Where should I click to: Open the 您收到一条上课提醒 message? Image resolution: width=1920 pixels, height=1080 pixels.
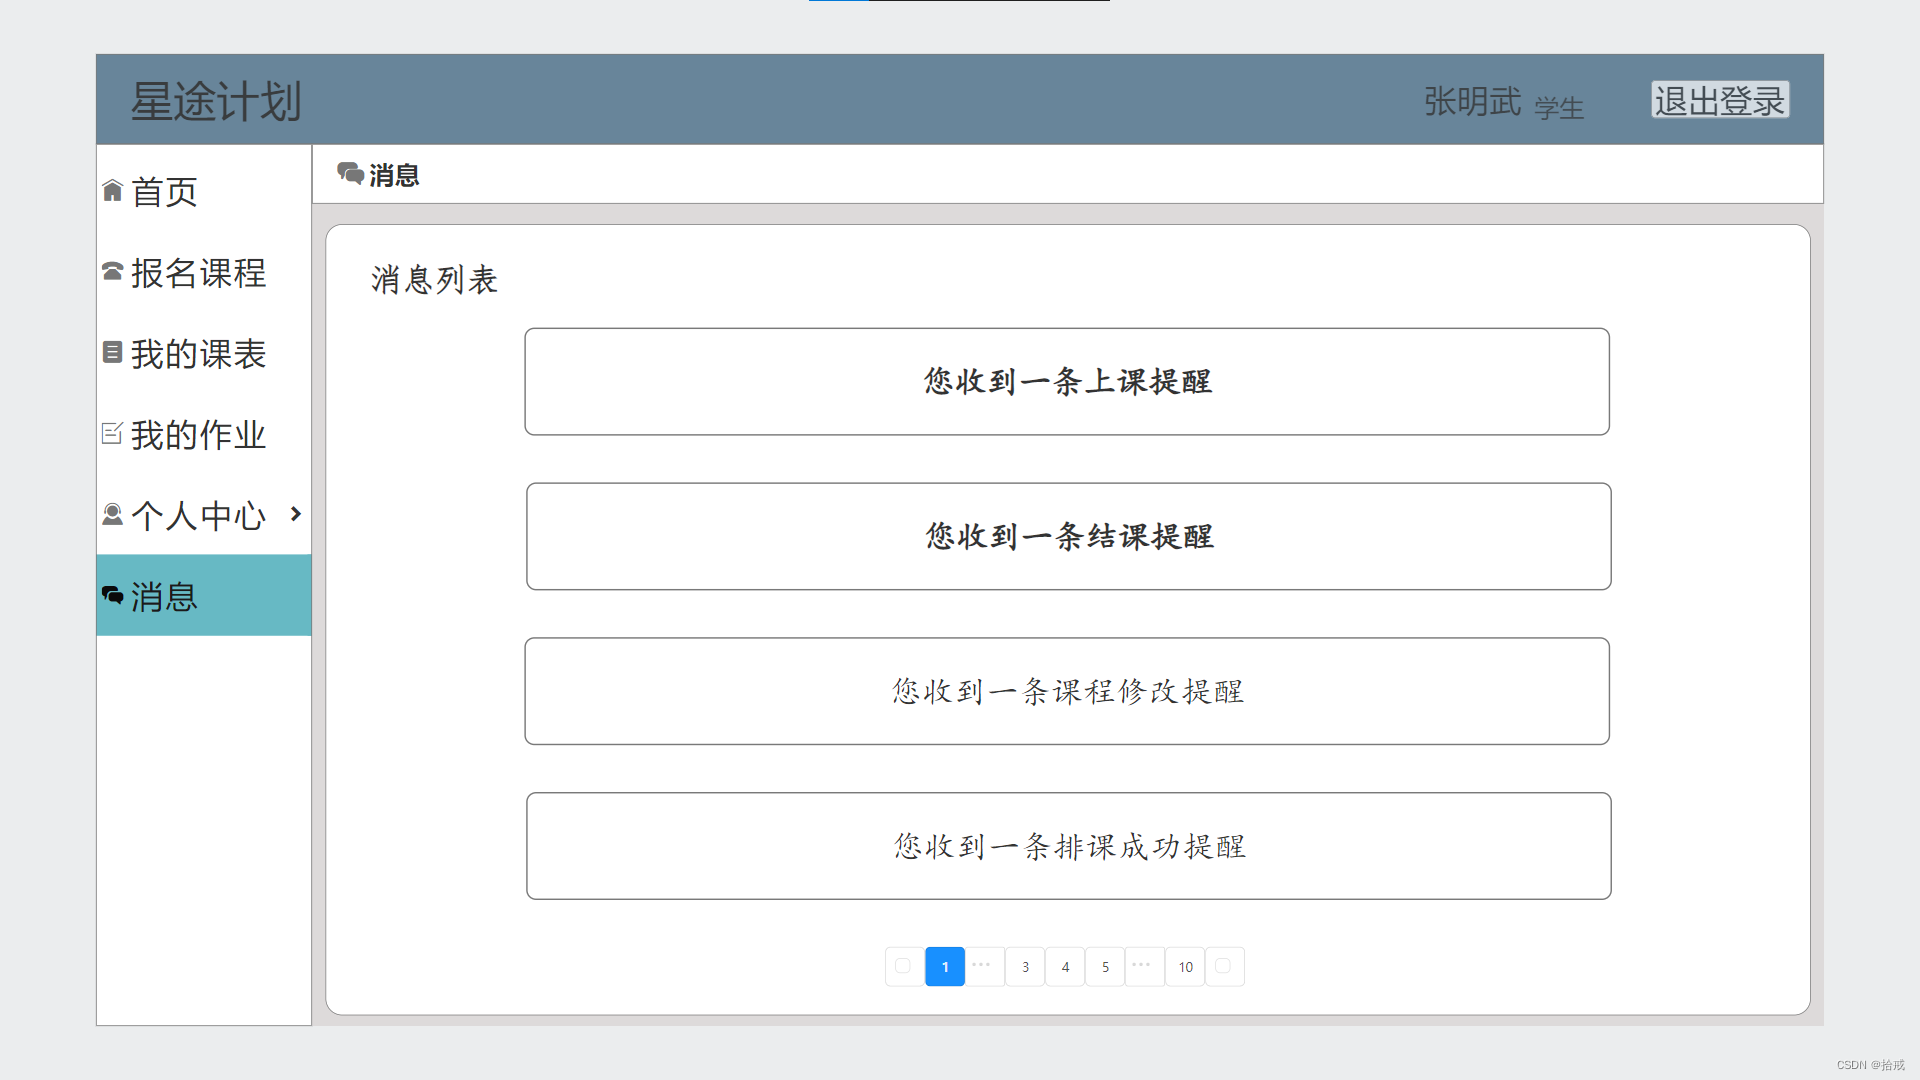[x=1067, y=382]
